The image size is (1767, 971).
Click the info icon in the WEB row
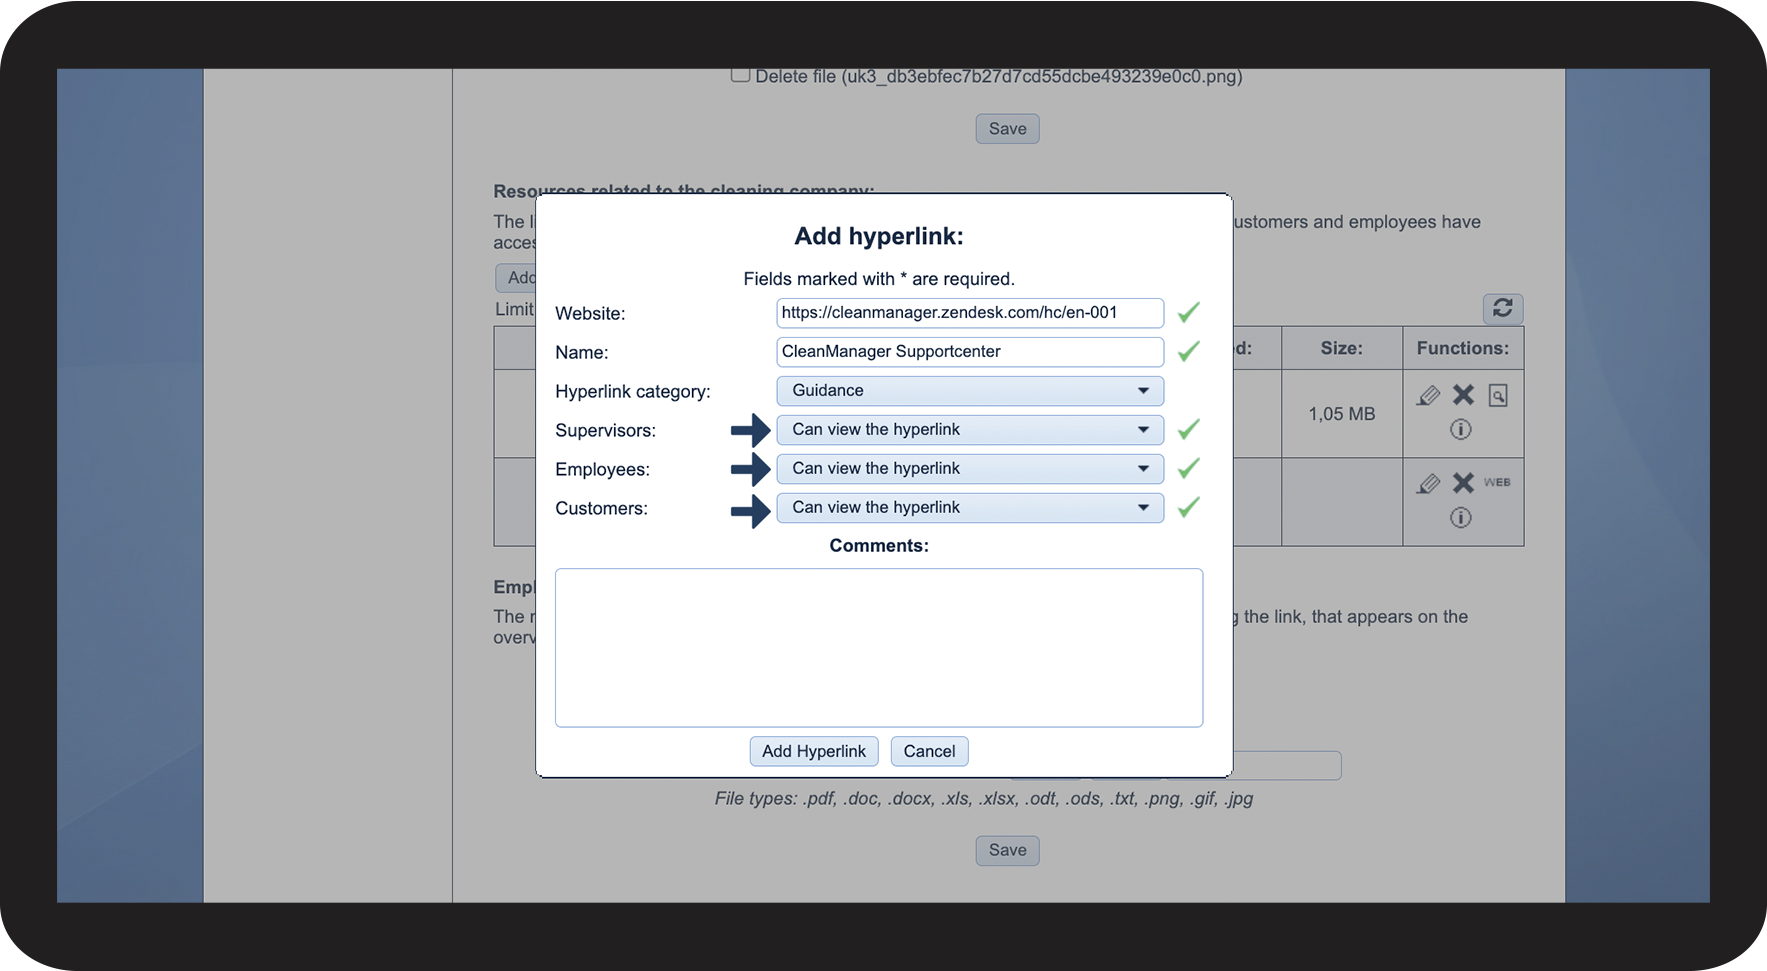1460,517
